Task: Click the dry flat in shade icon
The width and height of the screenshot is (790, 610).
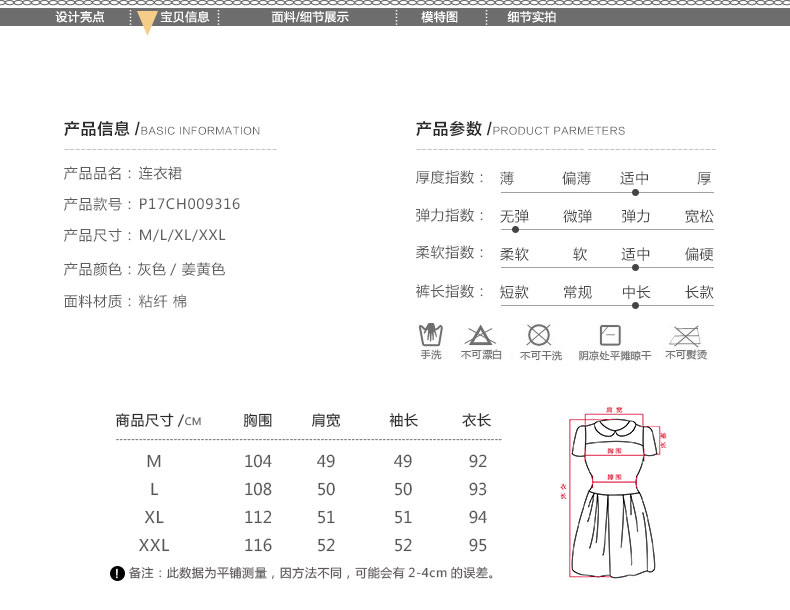Action: click(x=610, y=335)
